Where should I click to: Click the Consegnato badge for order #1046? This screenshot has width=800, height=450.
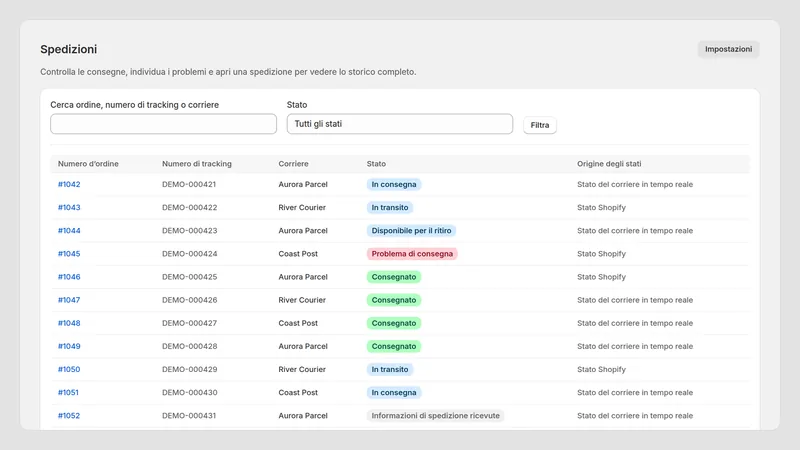pyautogui.click(x=394, y=277)
